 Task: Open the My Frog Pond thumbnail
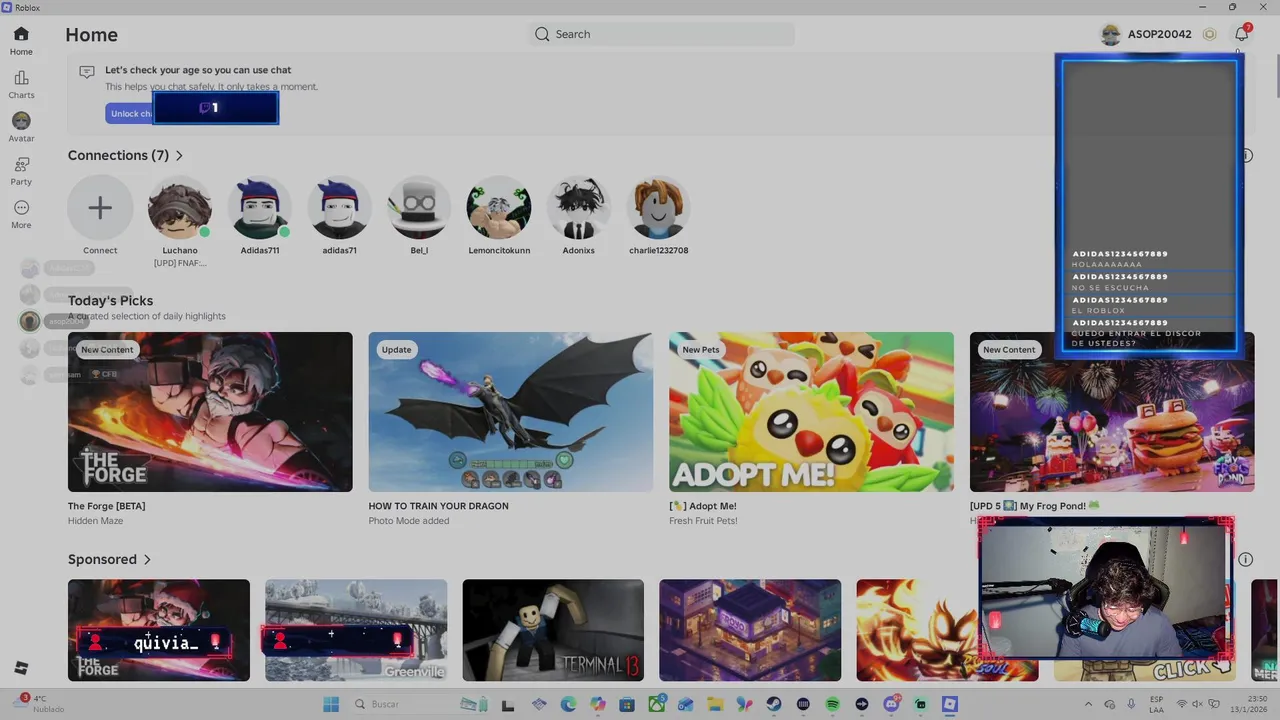coord(1112,412)
